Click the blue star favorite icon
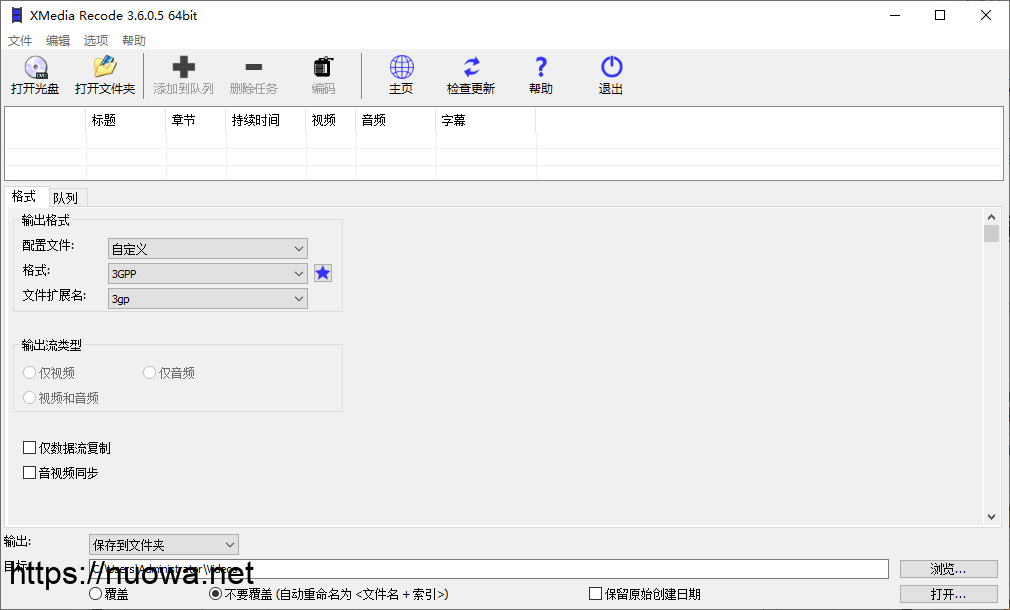1010x610 pixels. pos(323,273)
